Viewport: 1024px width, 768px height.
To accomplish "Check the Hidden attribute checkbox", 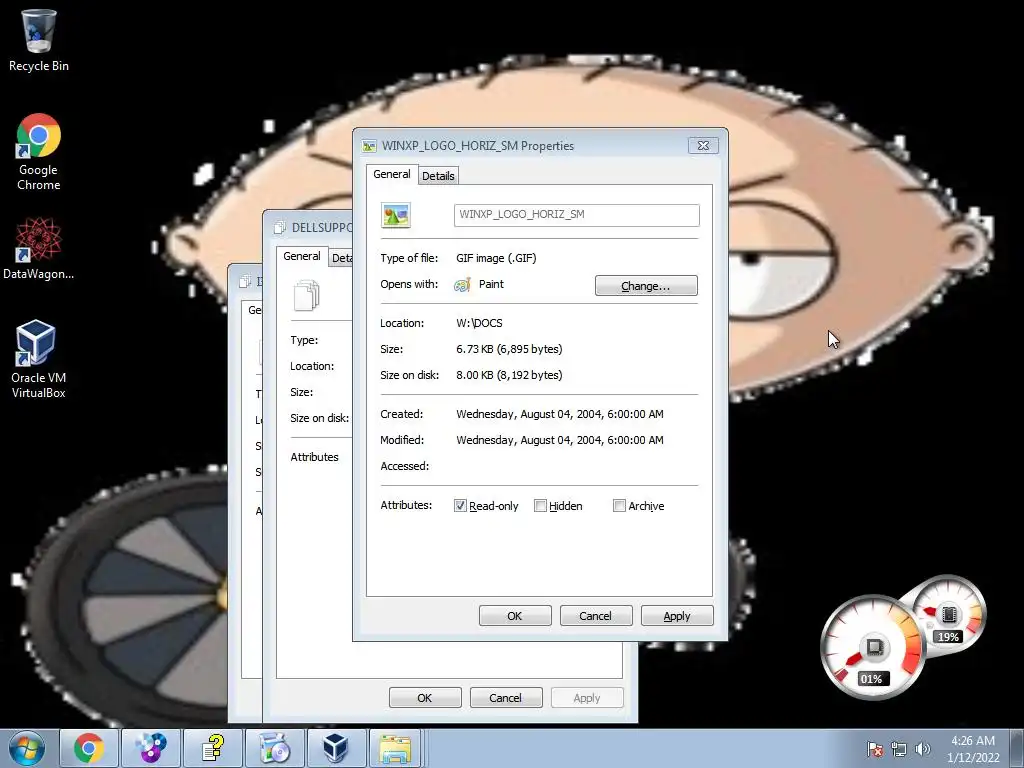I will coord(540,506).
